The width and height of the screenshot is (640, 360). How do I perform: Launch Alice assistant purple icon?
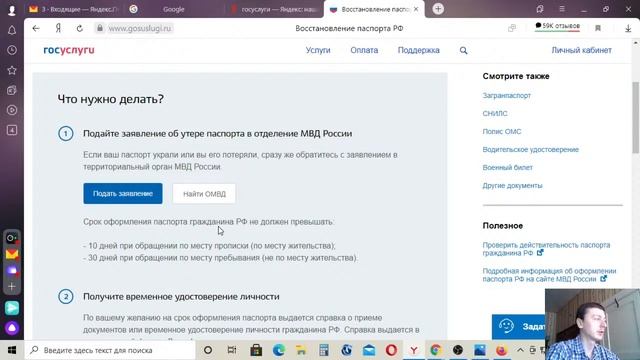12,328
